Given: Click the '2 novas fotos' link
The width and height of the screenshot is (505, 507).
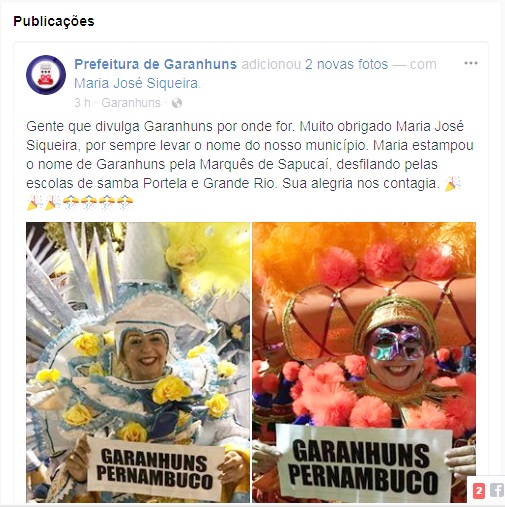Looking at the screenshot, I should pos(346,64).
